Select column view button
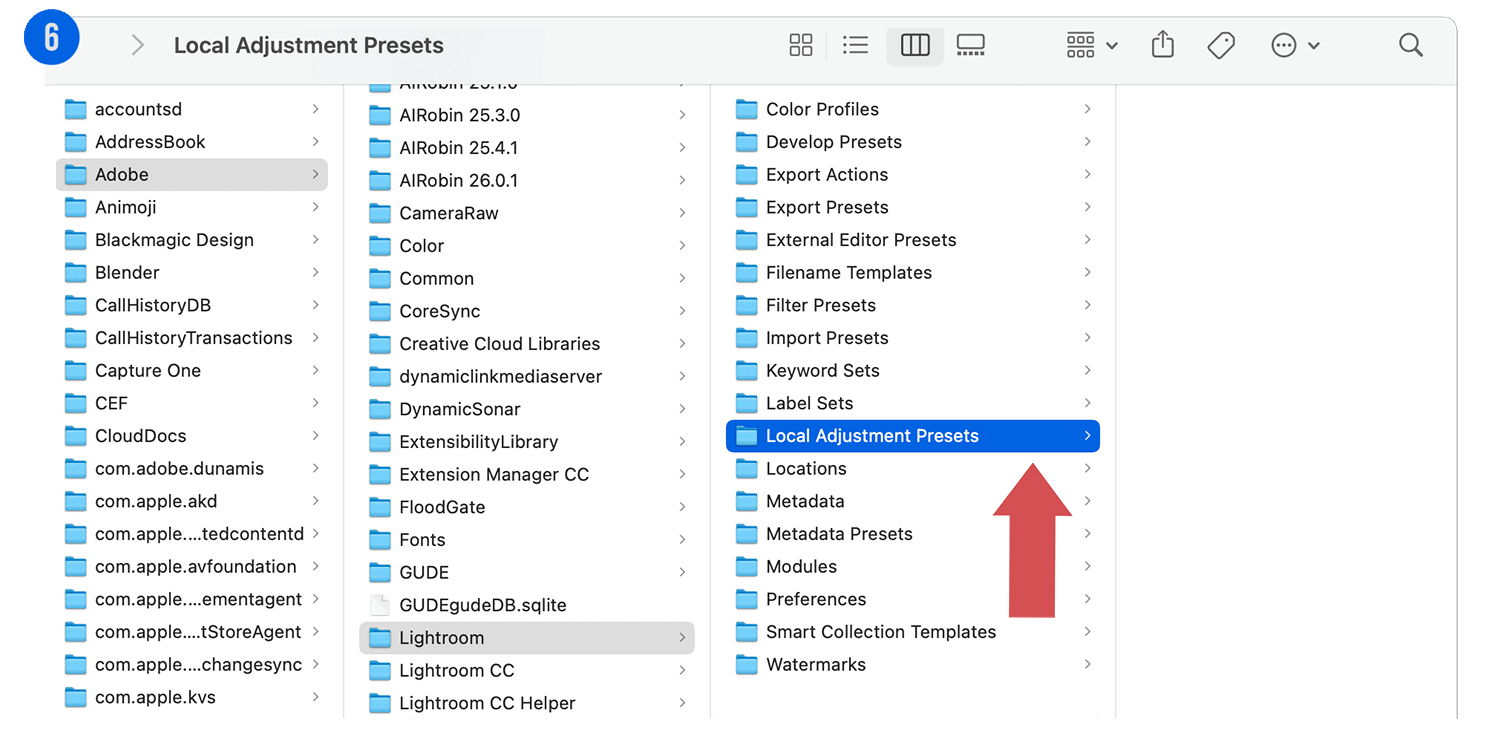Viewport: 1494px width, 740px height. [x=915, y=45]
